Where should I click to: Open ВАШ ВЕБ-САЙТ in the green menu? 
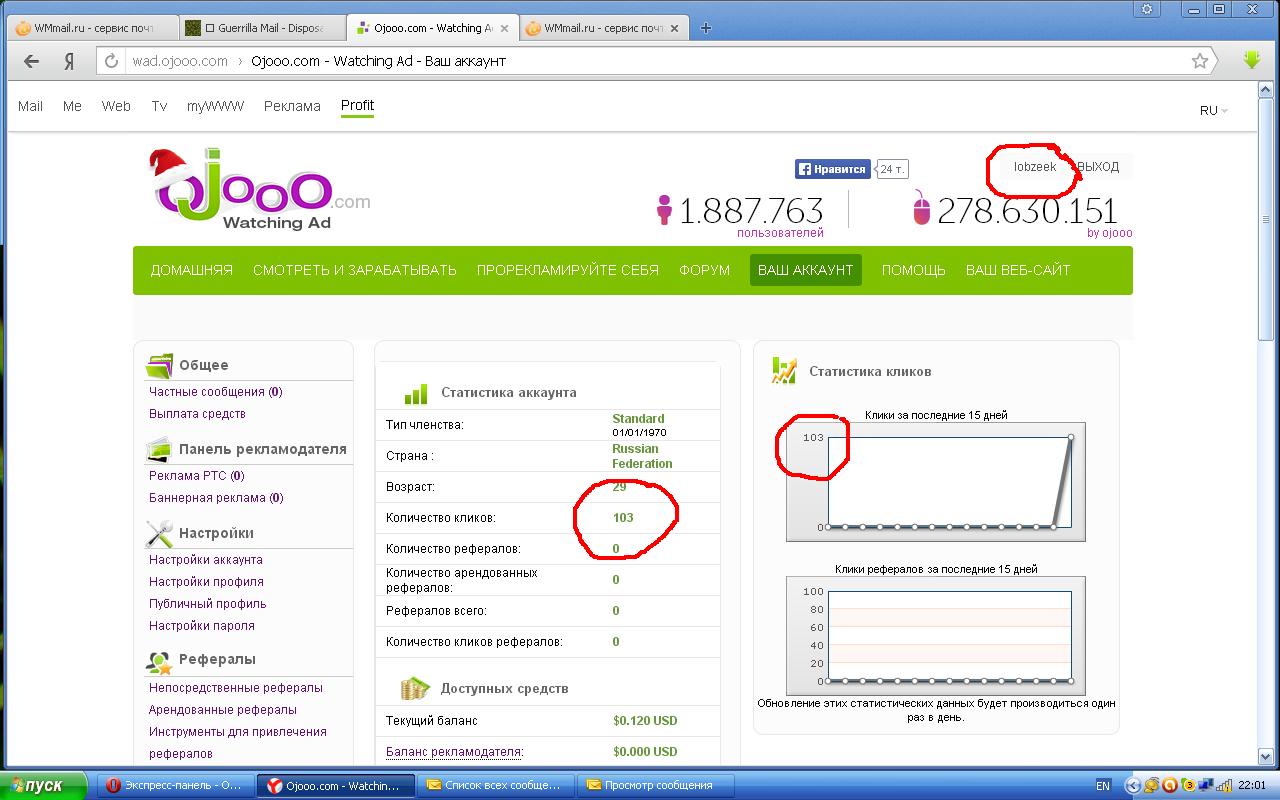(1018, 270)
